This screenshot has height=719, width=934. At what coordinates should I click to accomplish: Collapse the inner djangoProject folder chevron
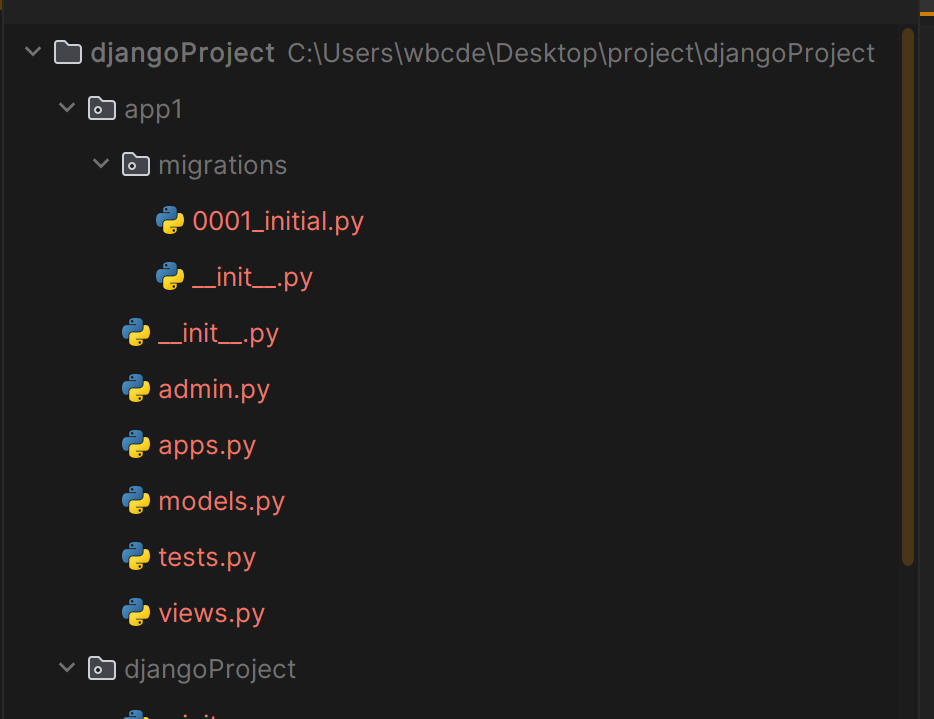pos(67,669)
